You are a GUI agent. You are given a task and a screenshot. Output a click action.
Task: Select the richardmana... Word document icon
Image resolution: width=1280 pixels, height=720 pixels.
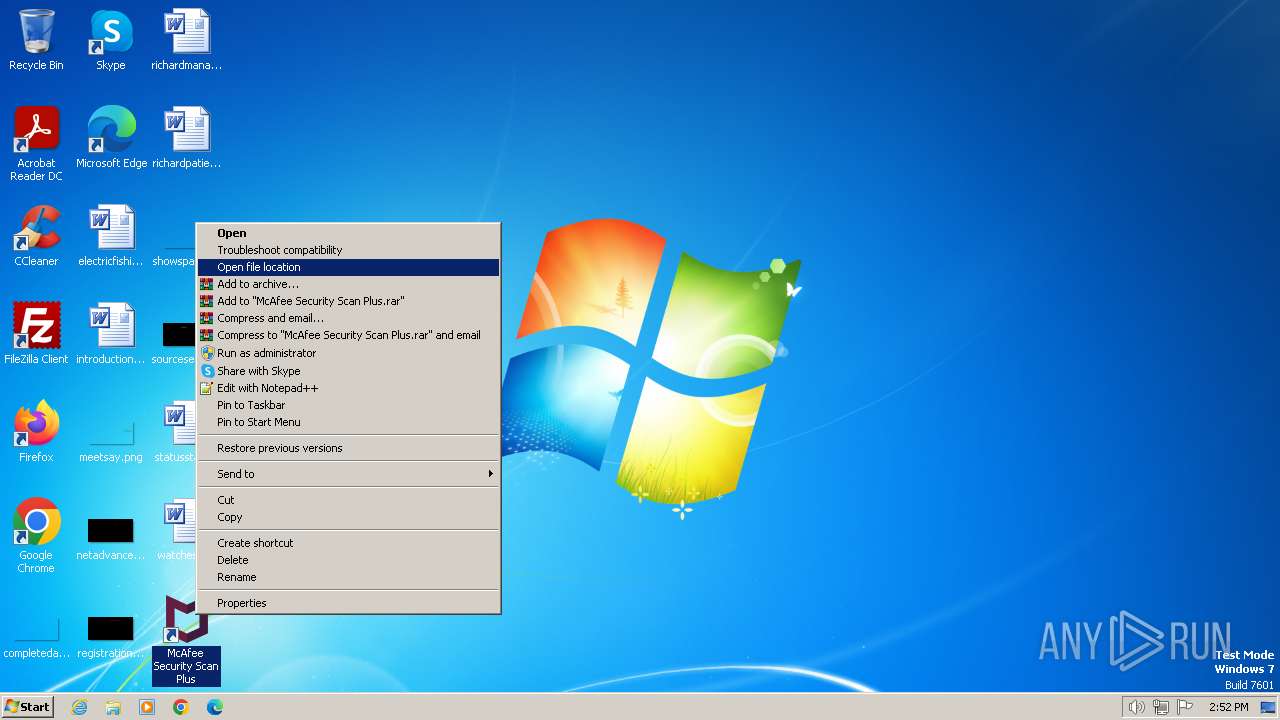186,40
